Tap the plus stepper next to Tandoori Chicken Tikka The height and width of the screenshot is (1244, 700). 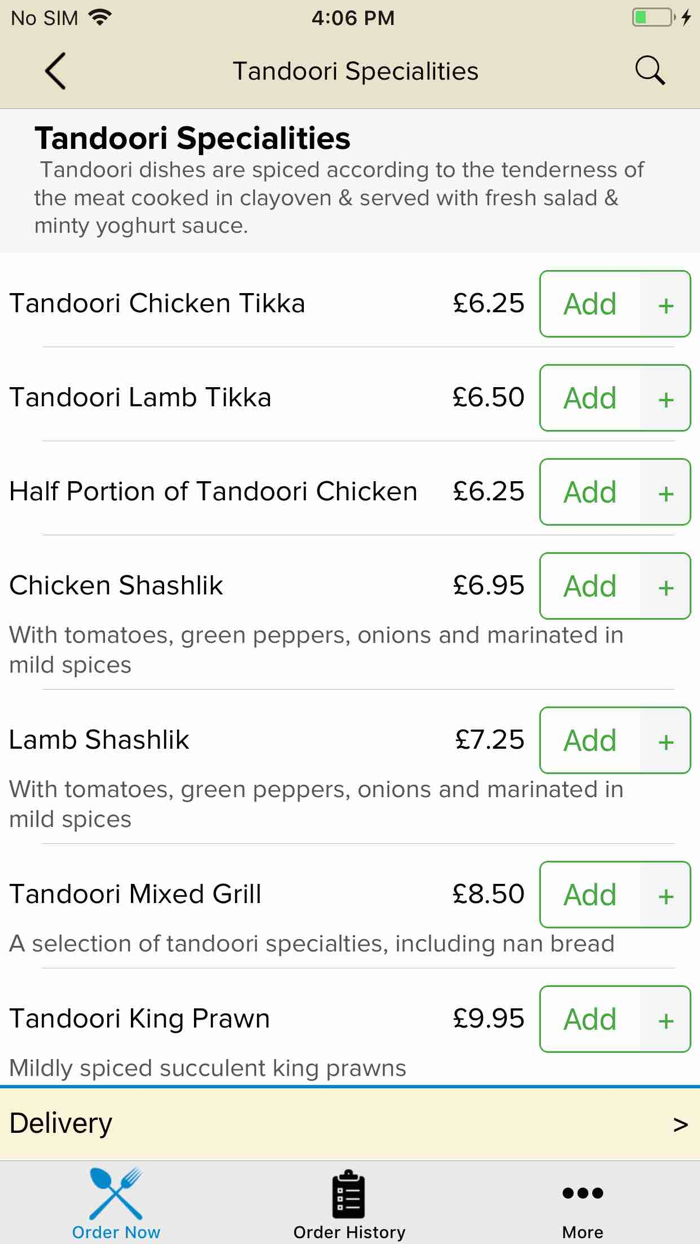pos(665,304)
